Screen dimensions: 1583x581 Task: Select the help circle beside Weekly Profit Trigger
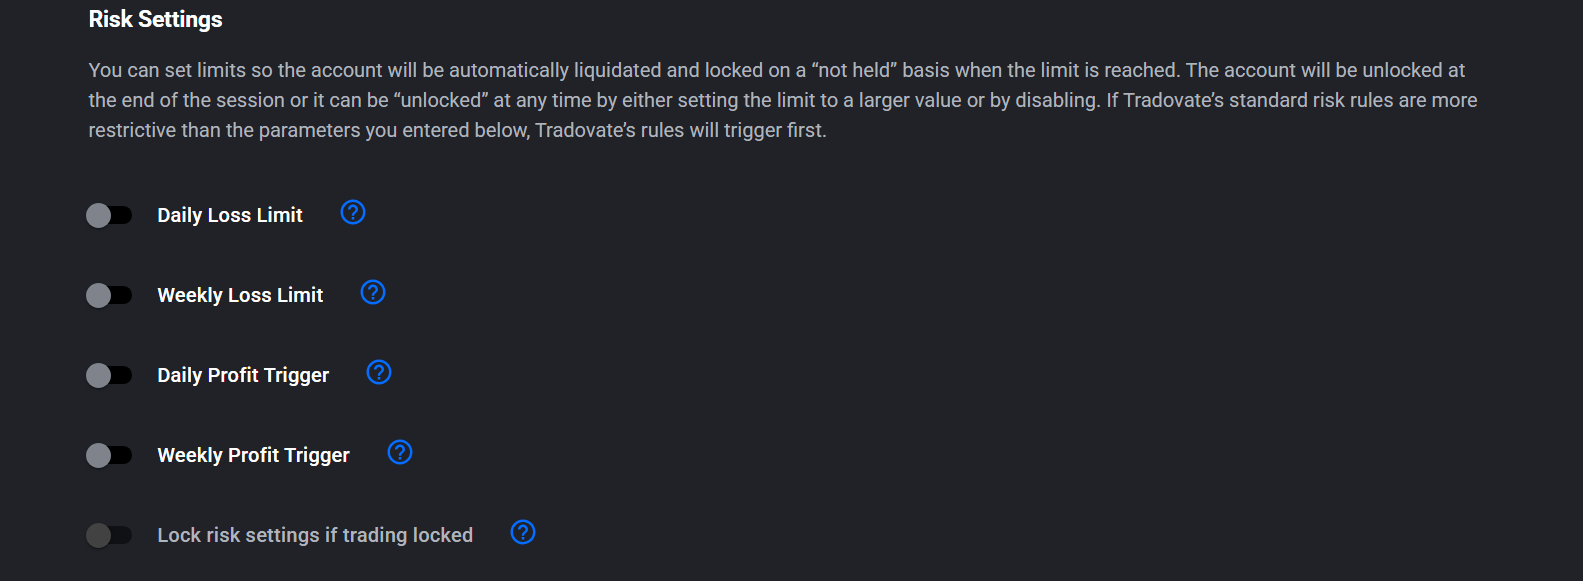point(400,452)
